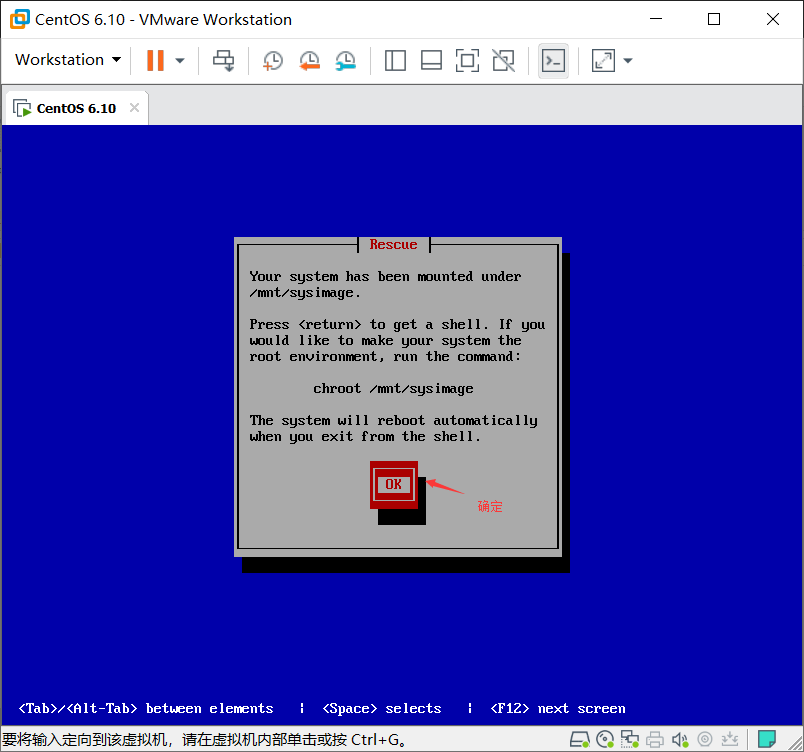Minimize the VMware Workstation window
The height and width of the screenshot is (752, 804).
tap(656, 19)
